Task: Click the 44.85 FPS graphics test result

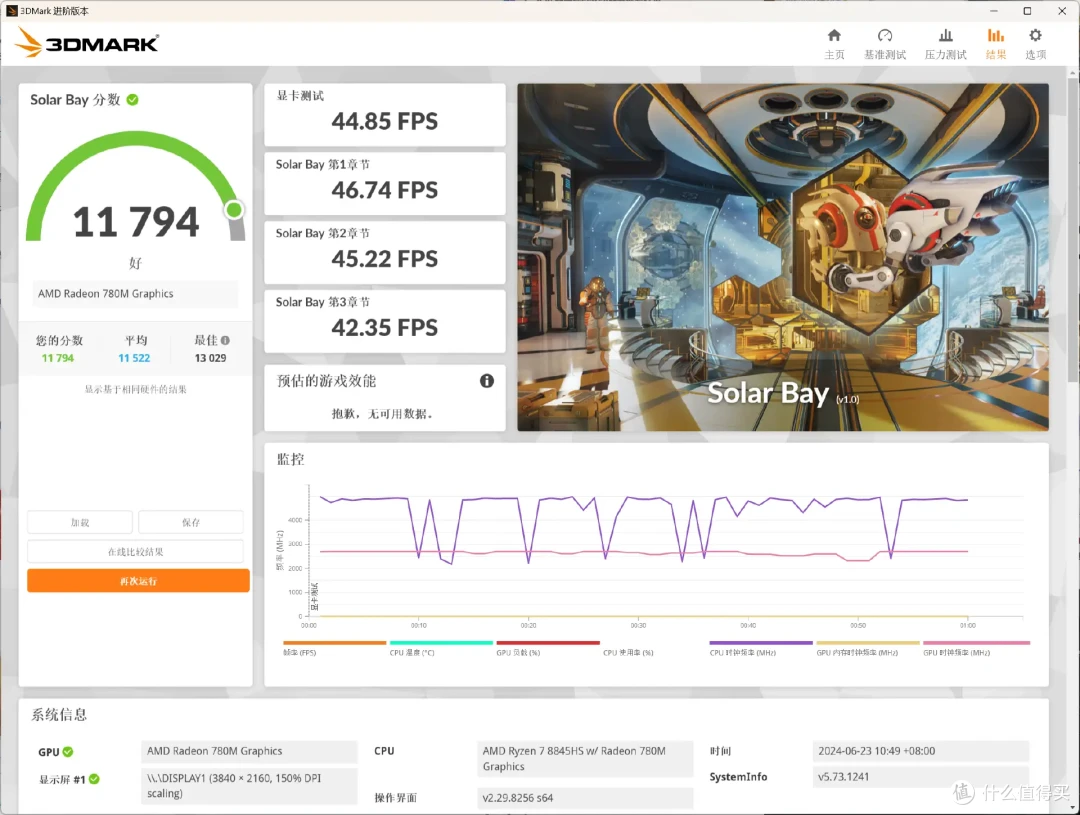Action: pyautogui.click(x=384, y=121)
